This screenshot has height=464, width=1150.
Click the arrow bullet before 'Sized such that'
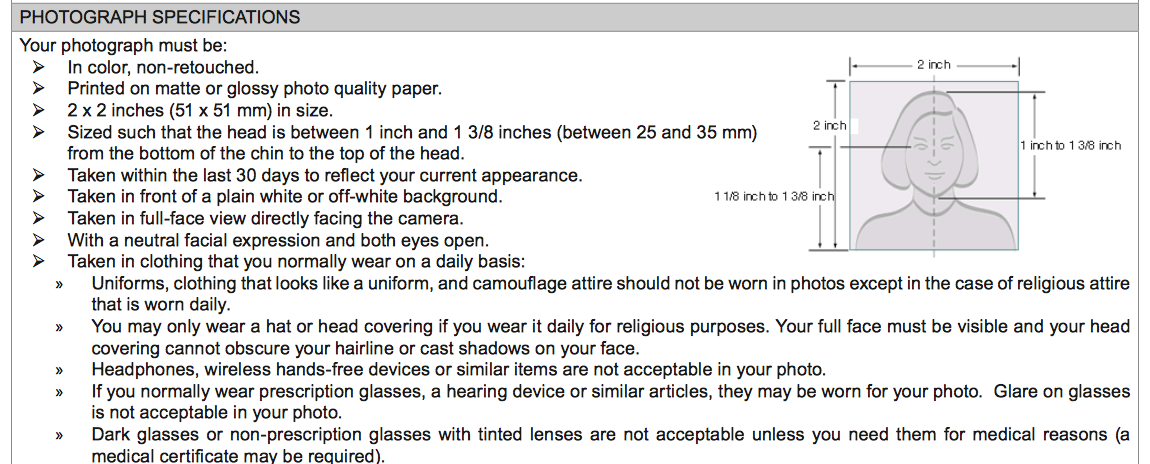point(39,132)
